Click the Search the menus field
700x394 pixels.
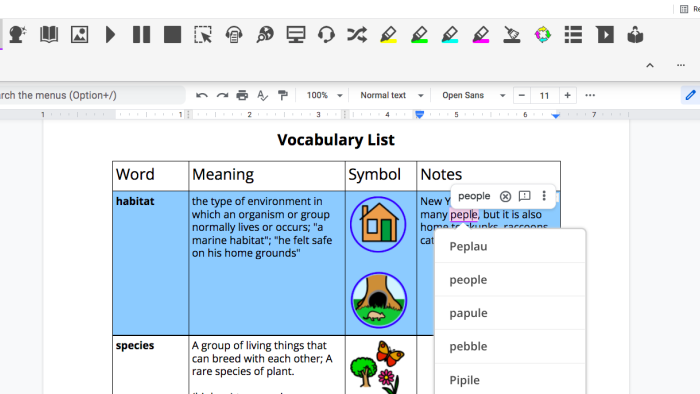(x=92, y=95)
